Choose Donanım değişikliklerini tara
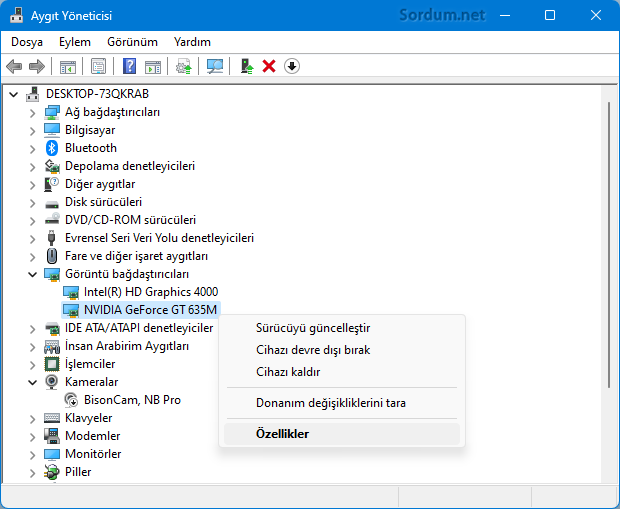This screenshot has width=620, height=509. click(x=342, y=403)
